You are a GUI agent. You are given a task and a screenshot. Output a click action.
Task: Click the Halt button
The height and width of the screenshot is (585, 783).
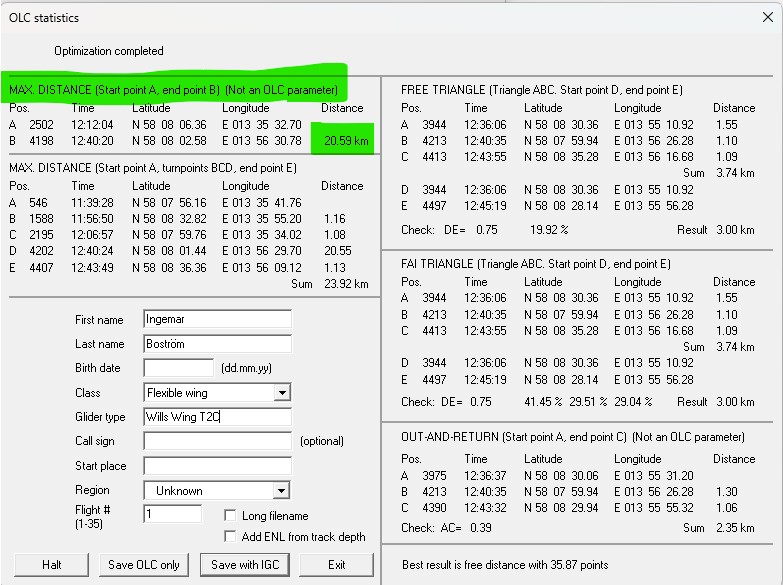pyautogui.click(x=51, y=565)
